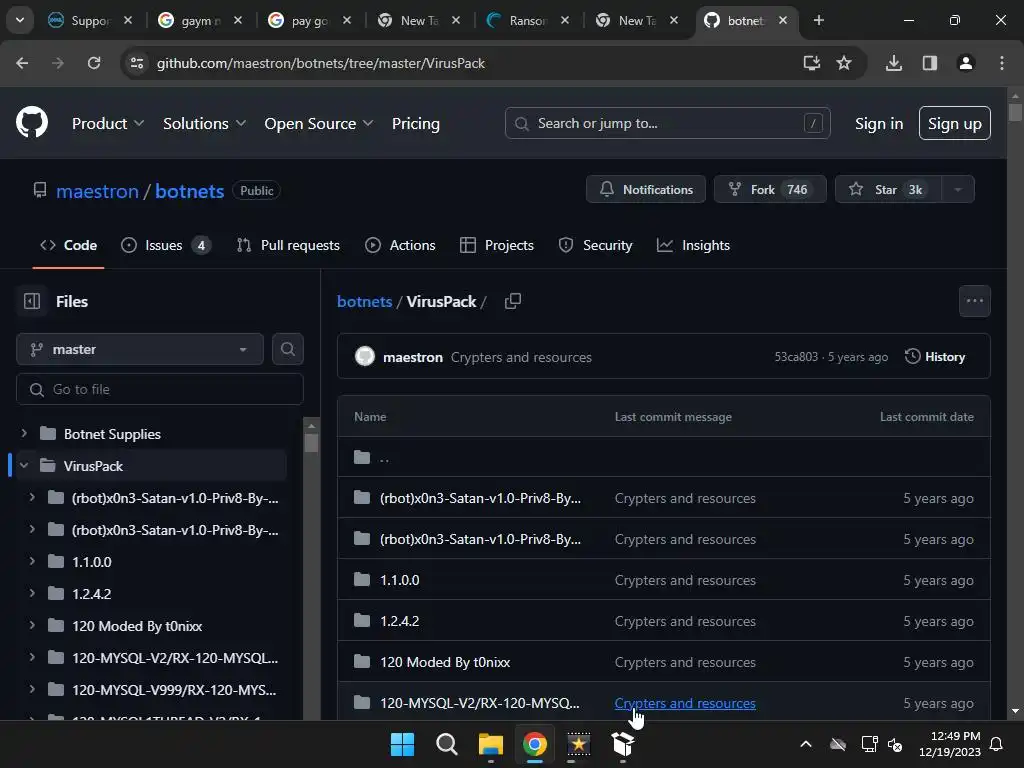Viewport: 1024px width, 768px height.
Task: Open the master branch selector
Action: [140, 349]
